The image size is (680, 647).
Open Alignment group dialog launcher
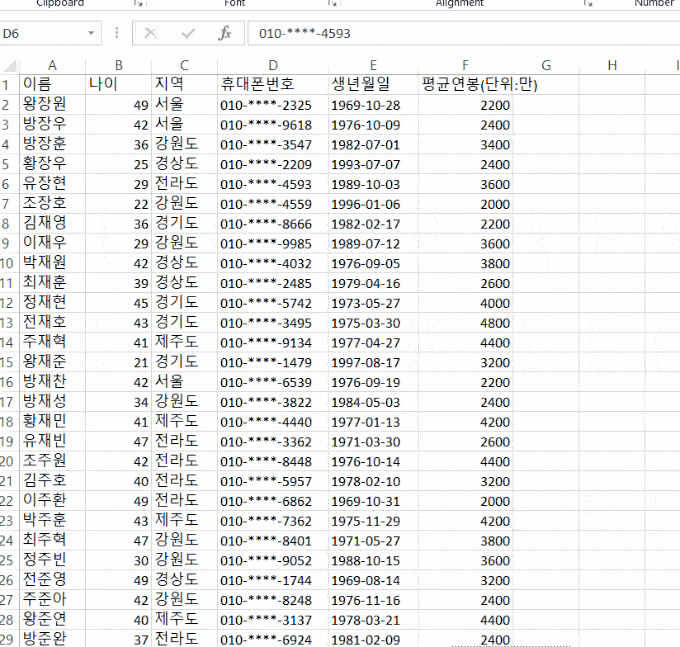tap(588, 3)
